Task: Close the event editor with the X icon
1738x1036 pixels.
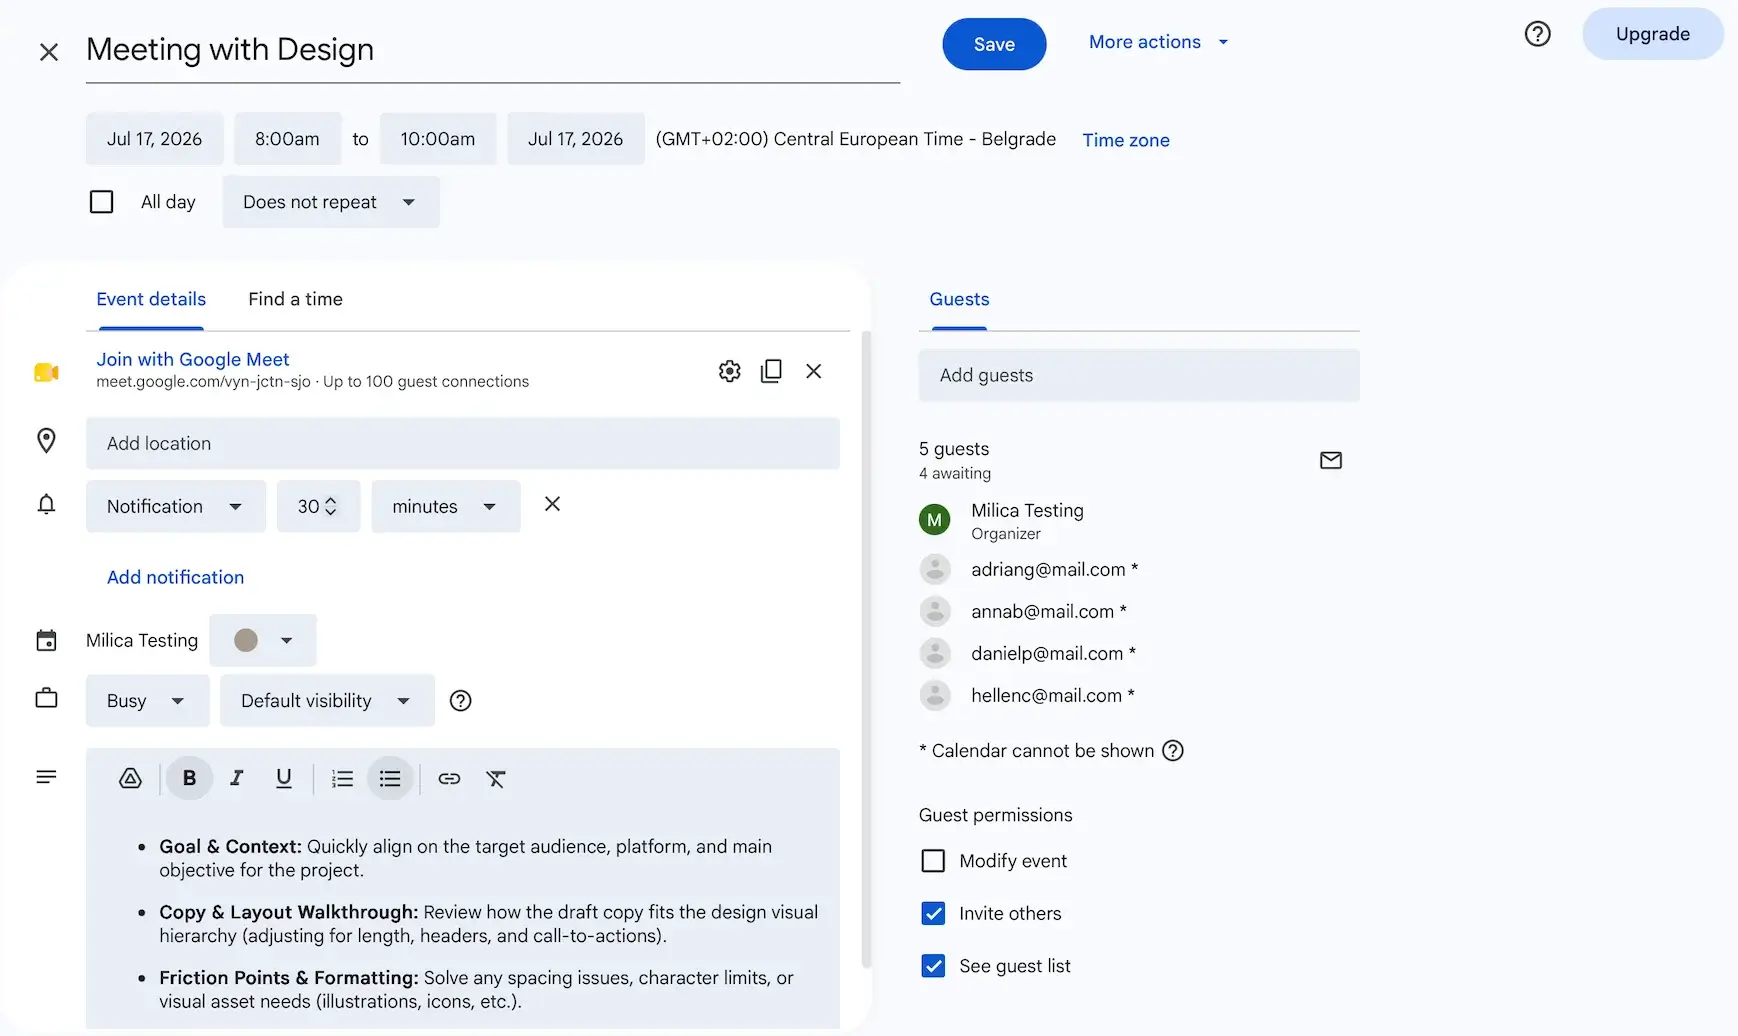Action: (x=49, y=51)
